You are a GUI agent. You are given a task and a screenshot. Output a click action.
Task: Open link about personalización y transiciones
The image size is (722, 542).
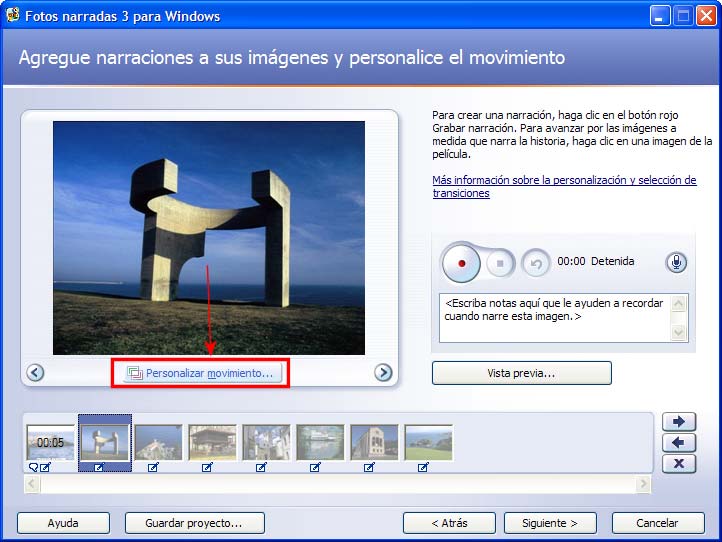(564, 186)
